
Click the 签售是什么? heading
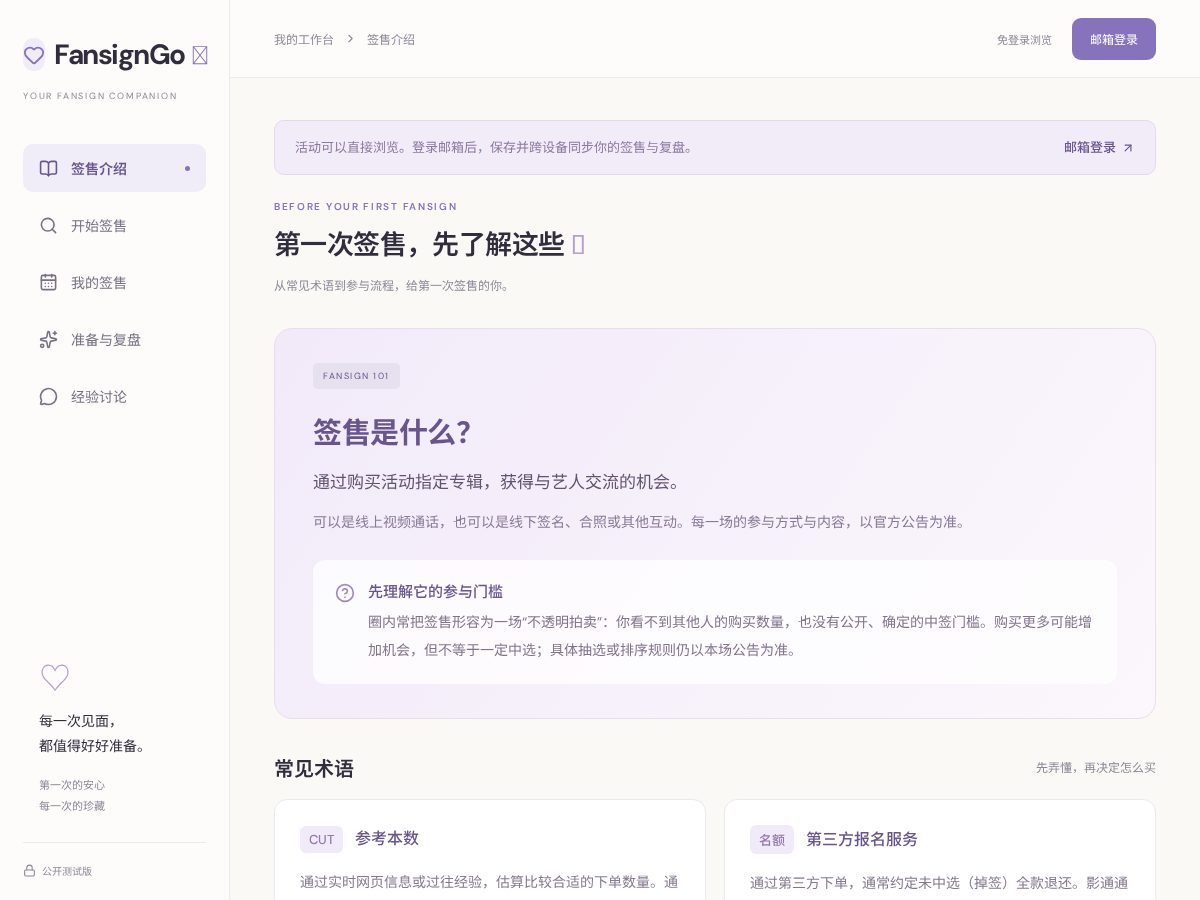(392, 433)
